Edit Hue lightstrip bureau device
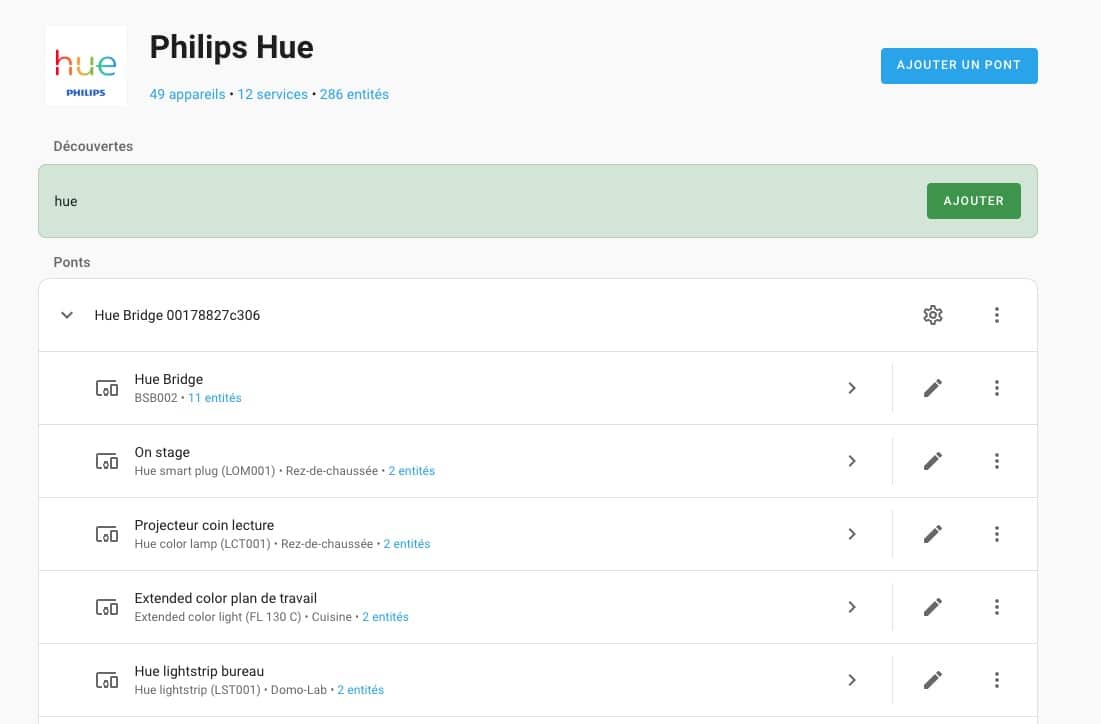This screenshot has height=724, width=1101. (x=932, y=680)
